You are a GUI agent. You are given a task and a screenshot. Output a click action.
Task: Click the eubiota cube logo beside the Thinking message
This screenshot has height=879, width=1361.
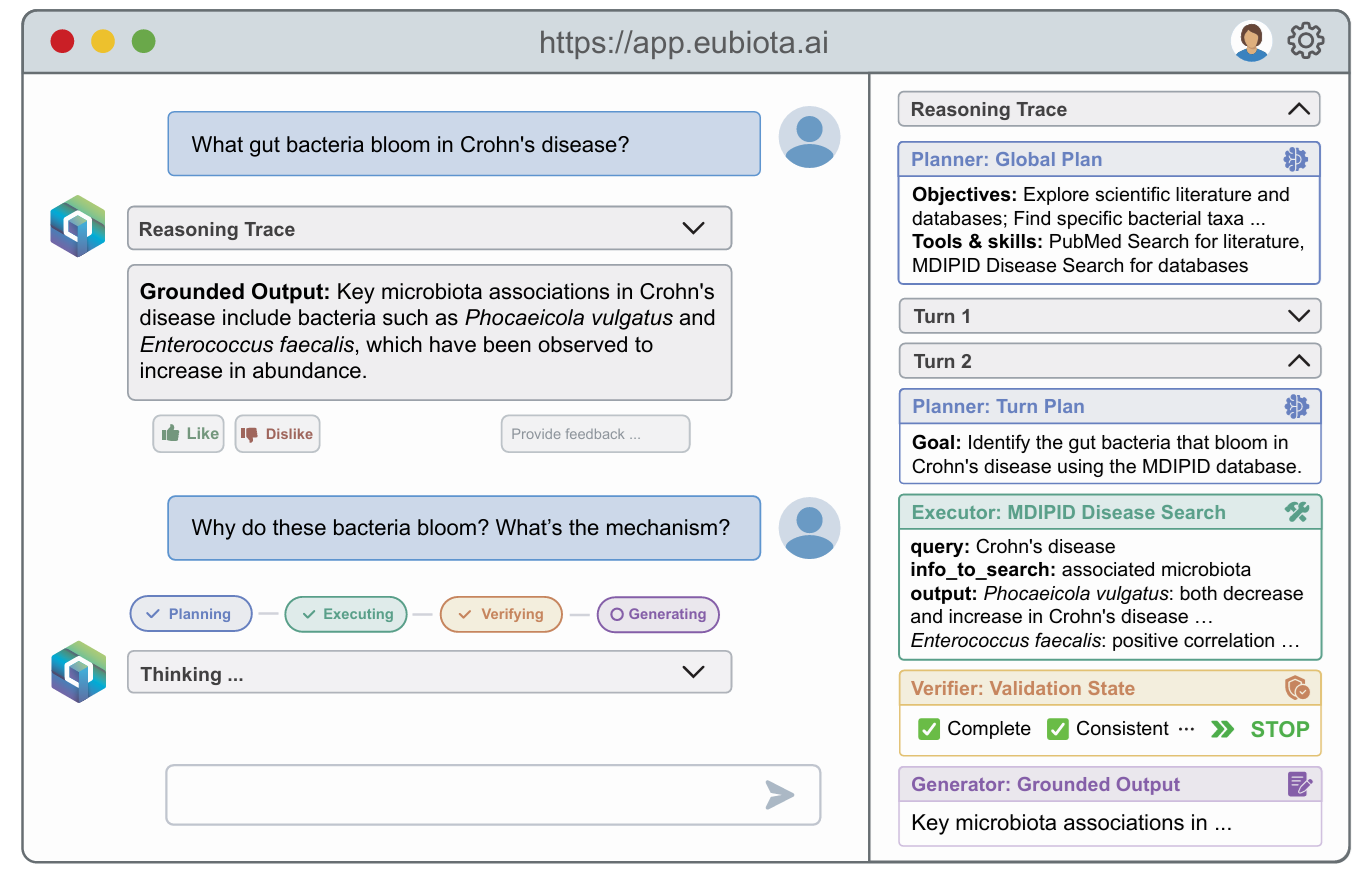tap(77, 672)
